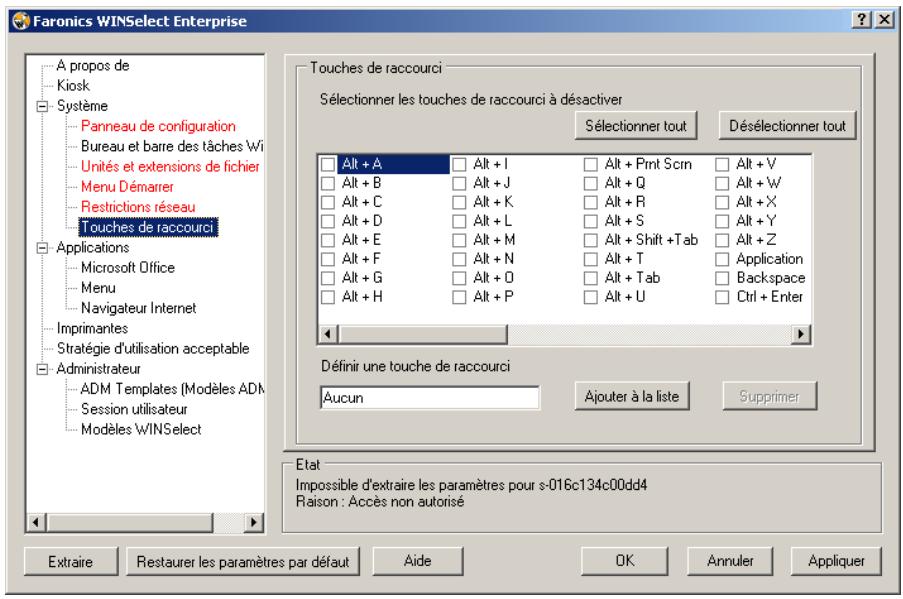The height and width of the screenshot is (599, 903).
Task: Click the tree panel left scroll arrow
Action: [x=36, y=522]
